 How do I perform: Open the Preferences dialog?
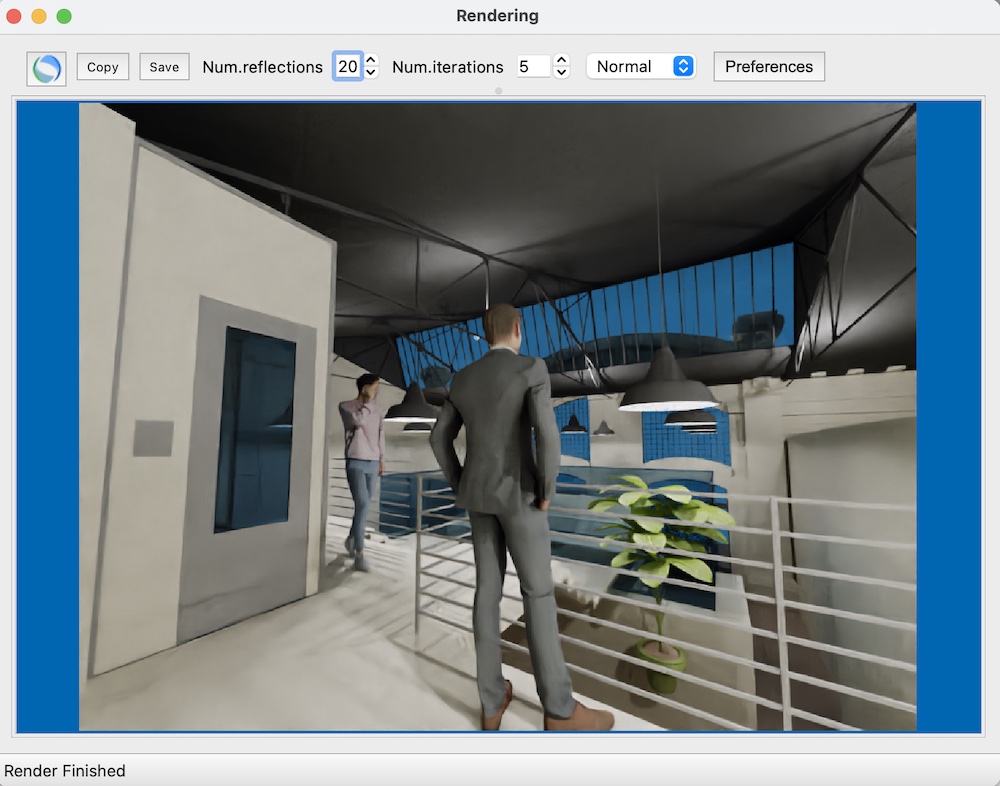coord(768,67)
